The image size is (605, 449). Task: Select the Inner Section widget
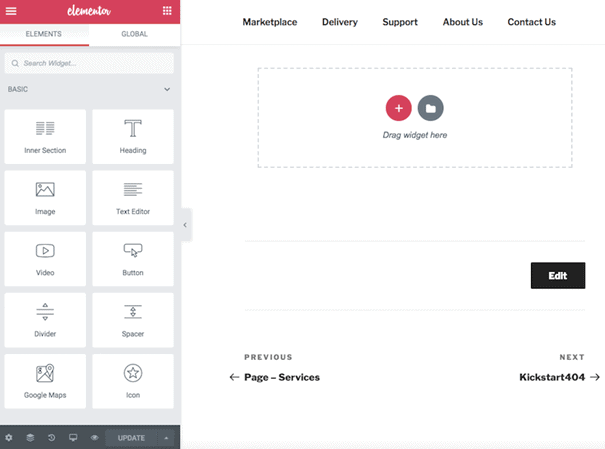(45, 137)
